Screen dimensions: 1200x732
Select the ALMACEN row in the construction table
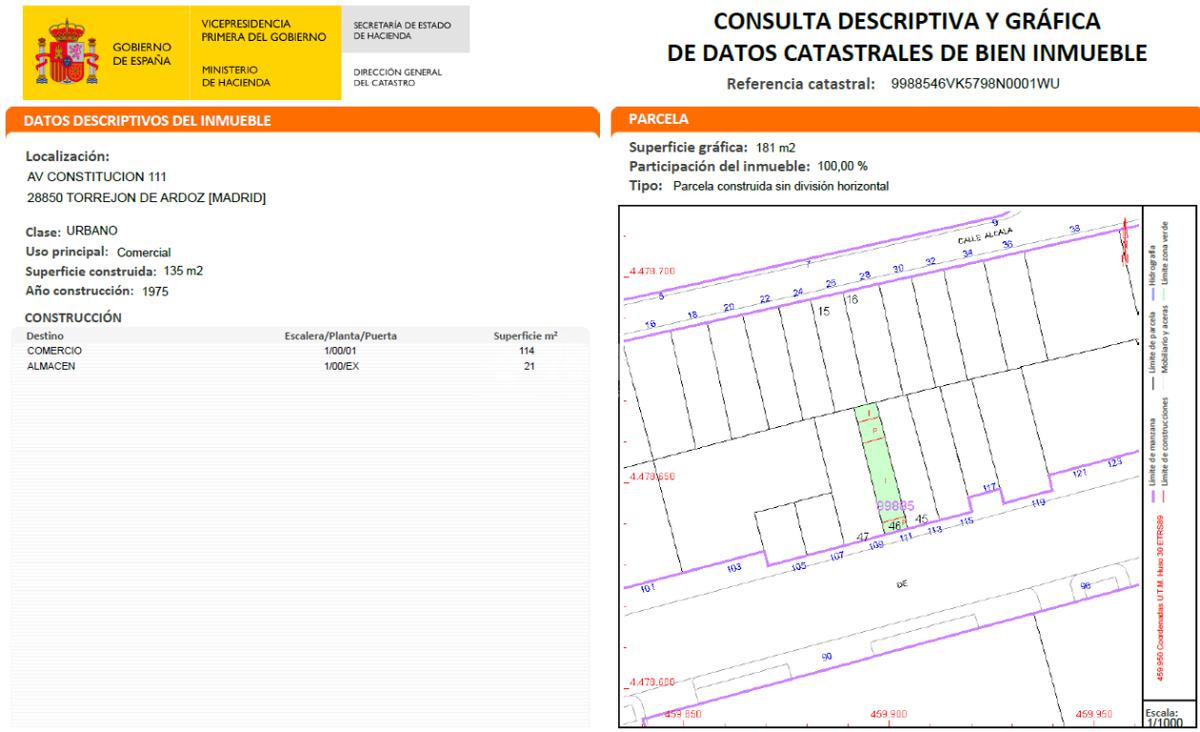click(290, 367)
